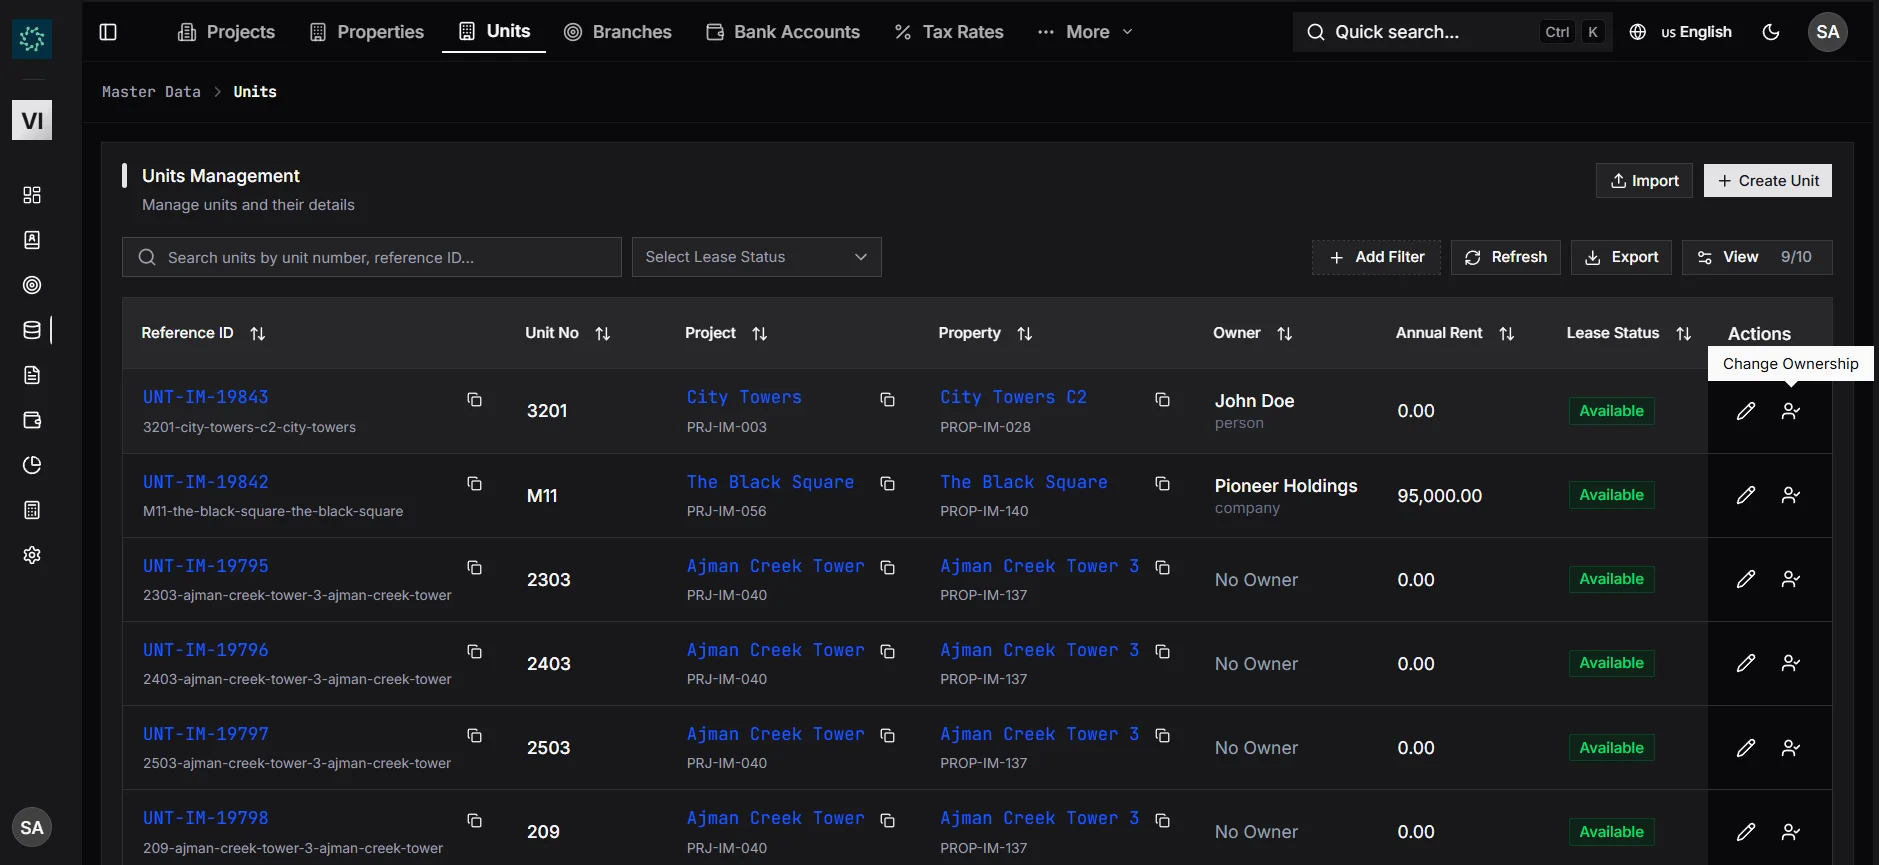The width and height of the screenshot is (1879, 865).
Task: Expand the Select Lease Status dropdown
Action: (x=756, y=257)
